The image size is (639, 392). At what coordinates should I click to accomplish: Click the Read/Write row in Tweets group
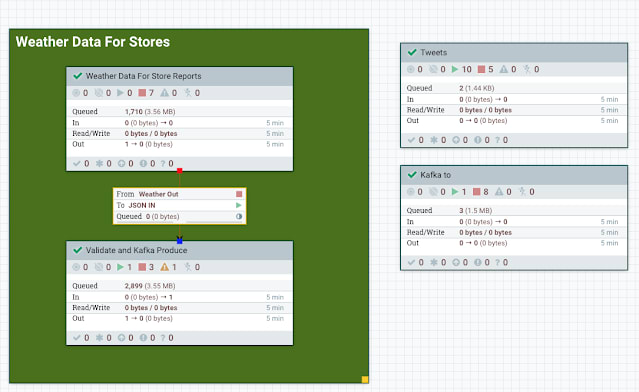(x=513, y=110)
